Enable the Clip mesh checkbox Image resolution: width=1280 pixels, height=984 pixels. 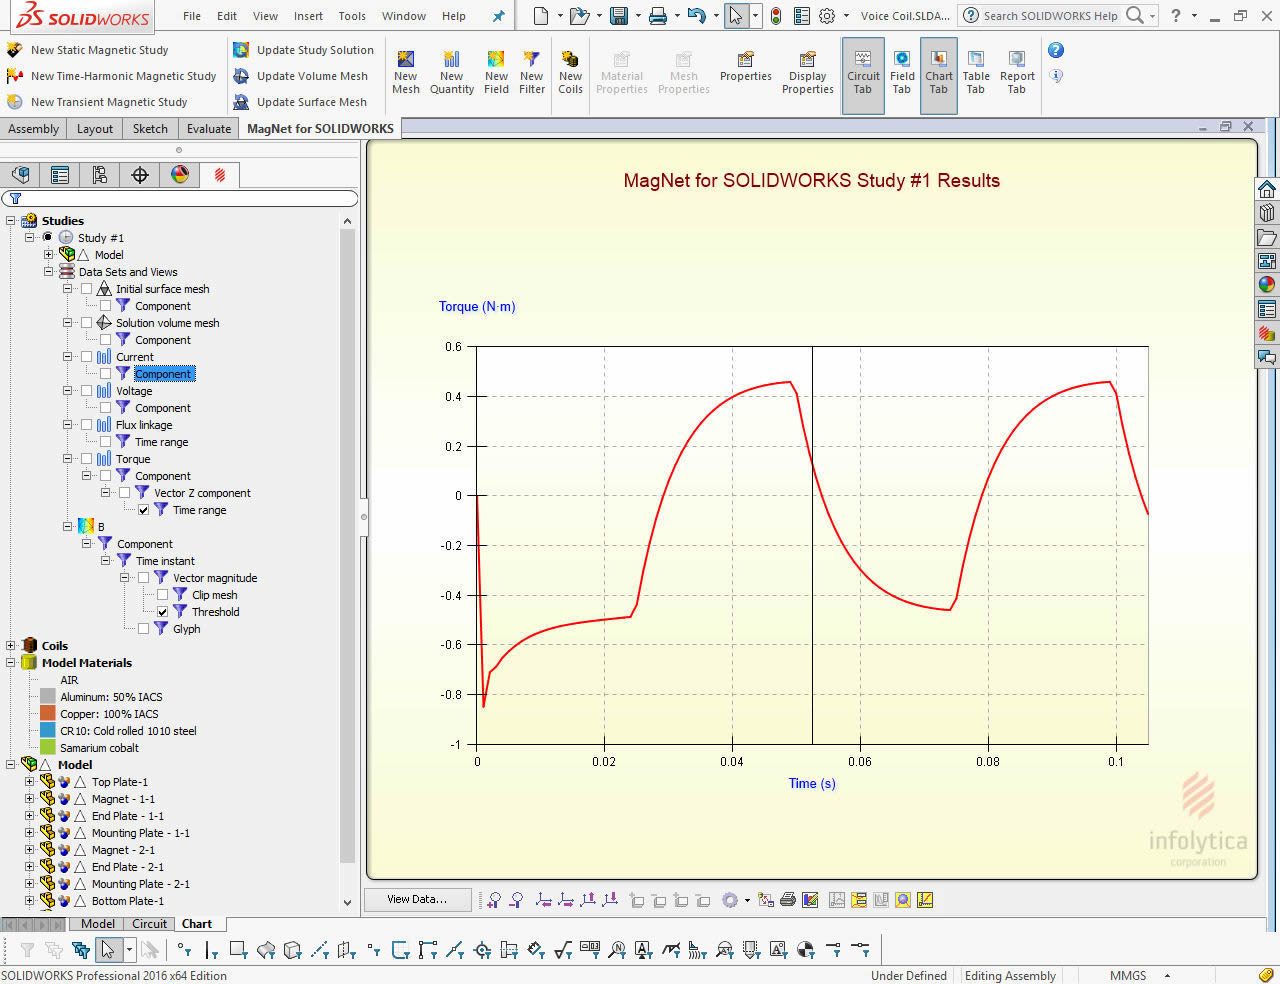point(163,595)
